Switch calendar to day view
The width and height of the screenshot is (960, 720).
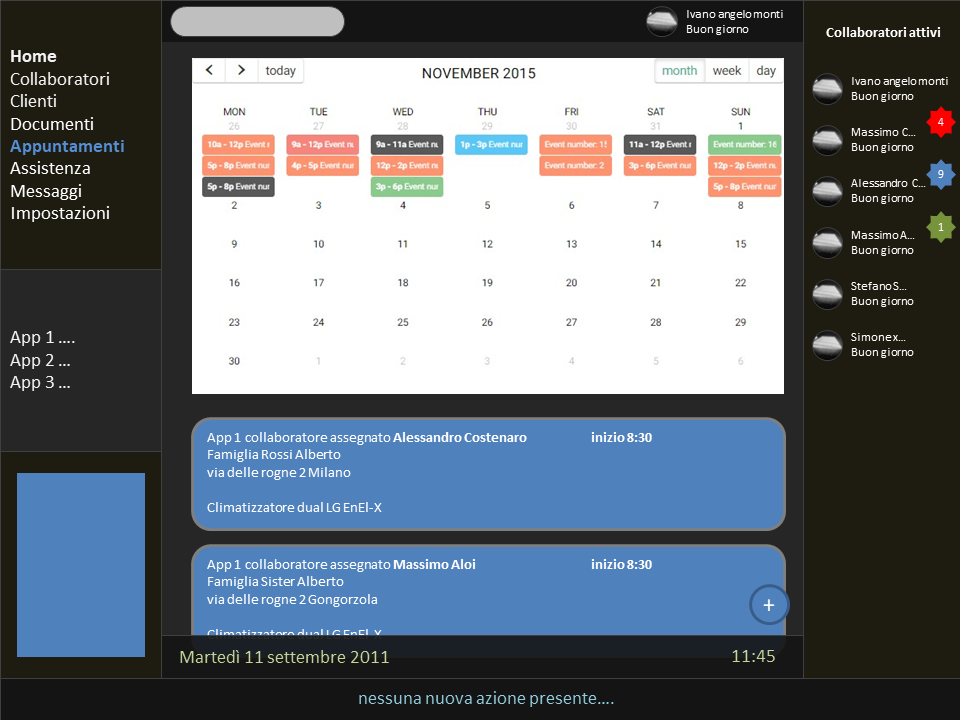(766, 70)
